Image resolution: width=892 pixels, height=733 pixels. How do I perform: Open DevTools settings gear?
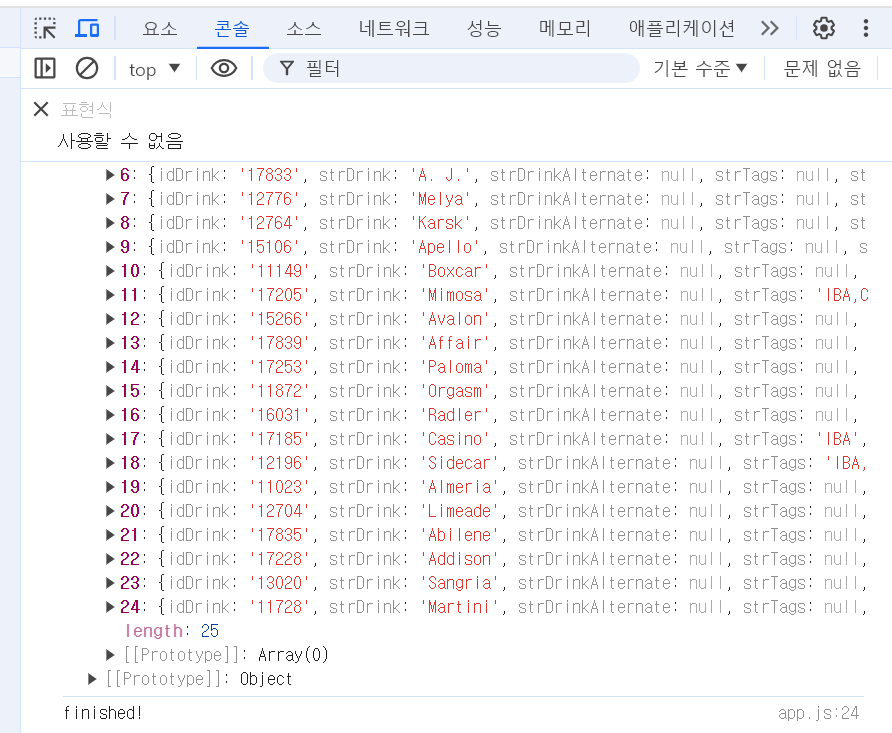823,28
